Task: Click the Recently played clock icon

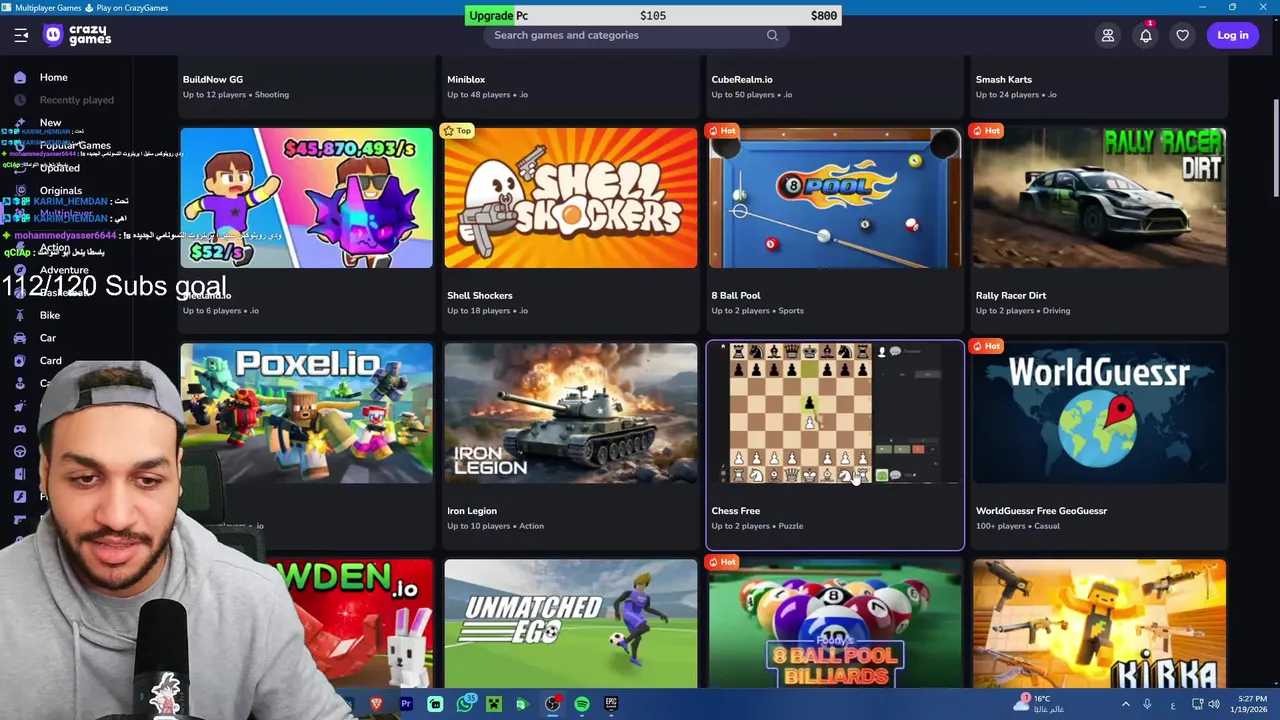Action: pos(20,100)
